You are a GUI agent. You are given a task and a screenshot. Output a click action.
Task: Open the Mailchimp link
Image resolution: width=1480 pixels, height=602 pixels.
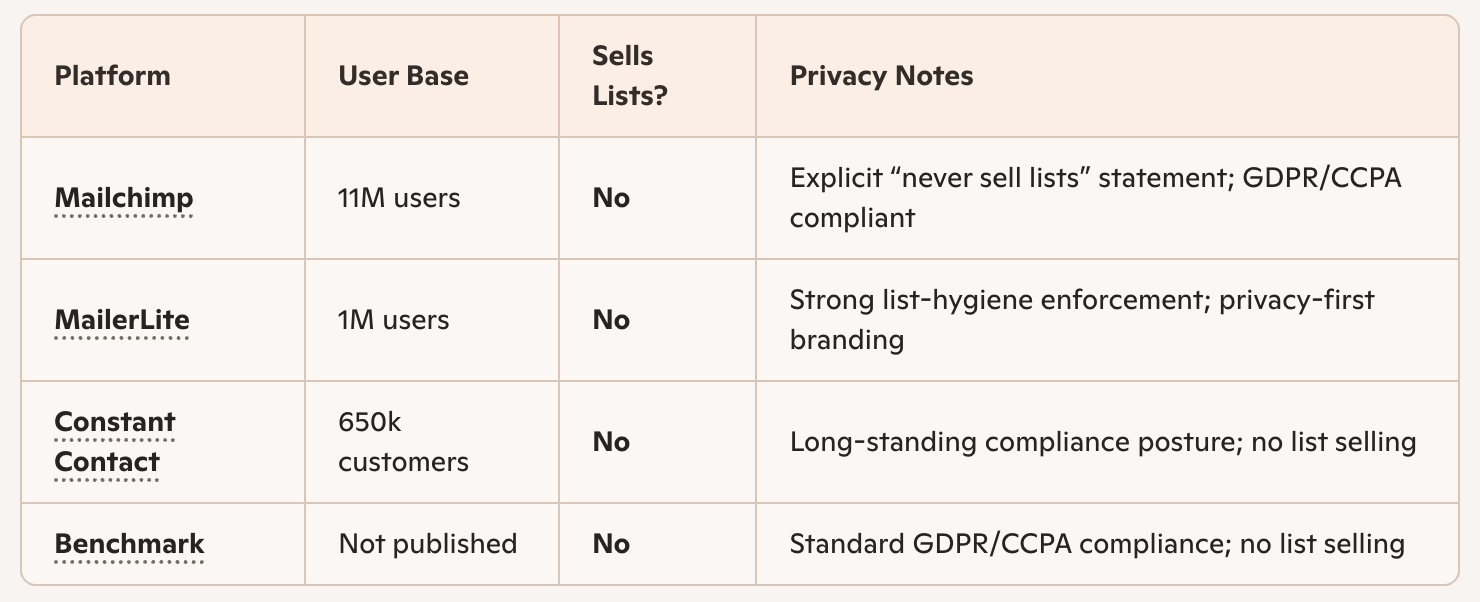123,198
